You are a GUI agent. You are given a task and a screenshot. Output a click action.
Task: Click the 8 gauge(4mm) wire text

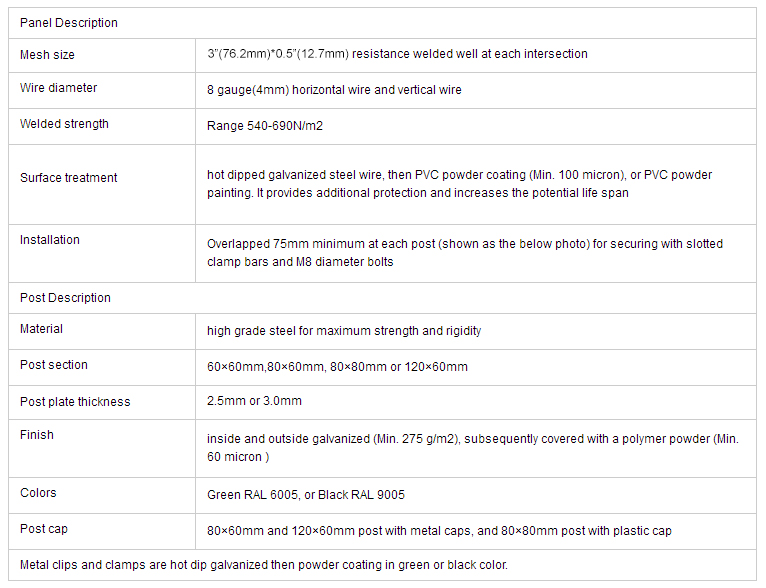(334, 90)
